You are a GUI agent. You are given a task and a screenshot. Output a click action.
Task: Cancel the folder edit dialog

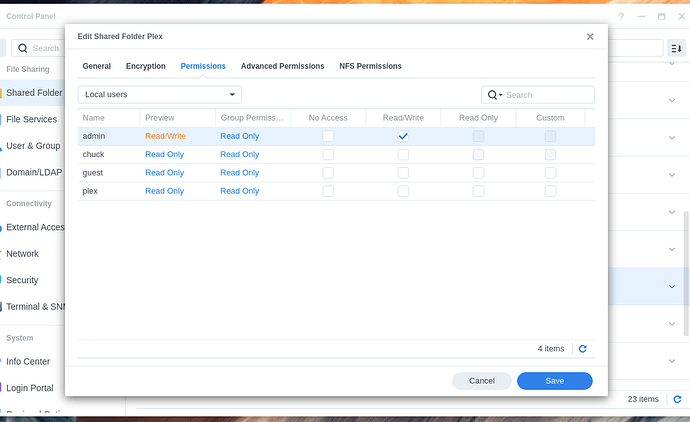[x=481, y=381]
